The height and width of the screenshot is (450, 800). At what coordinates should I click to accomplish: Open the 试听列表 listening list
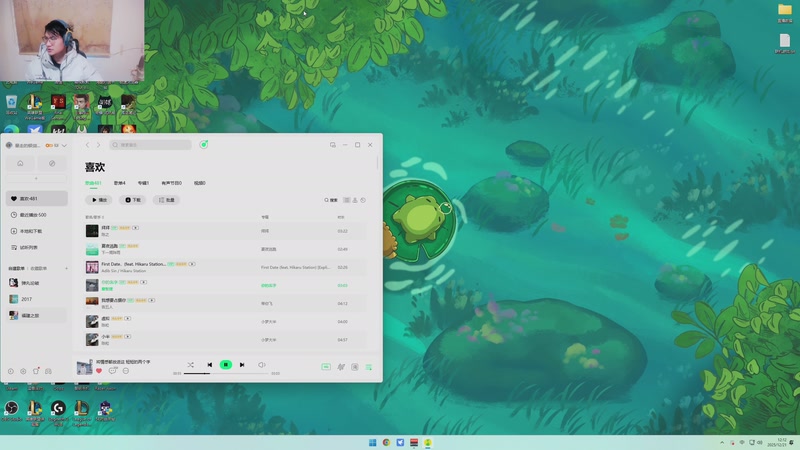36,247
